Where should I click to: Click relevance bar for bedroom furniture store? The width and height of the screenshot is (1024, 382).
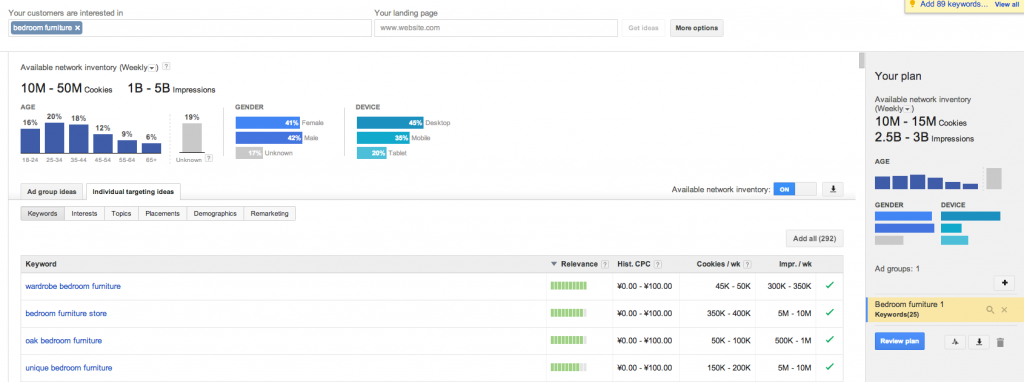click(x=569, y=313)
